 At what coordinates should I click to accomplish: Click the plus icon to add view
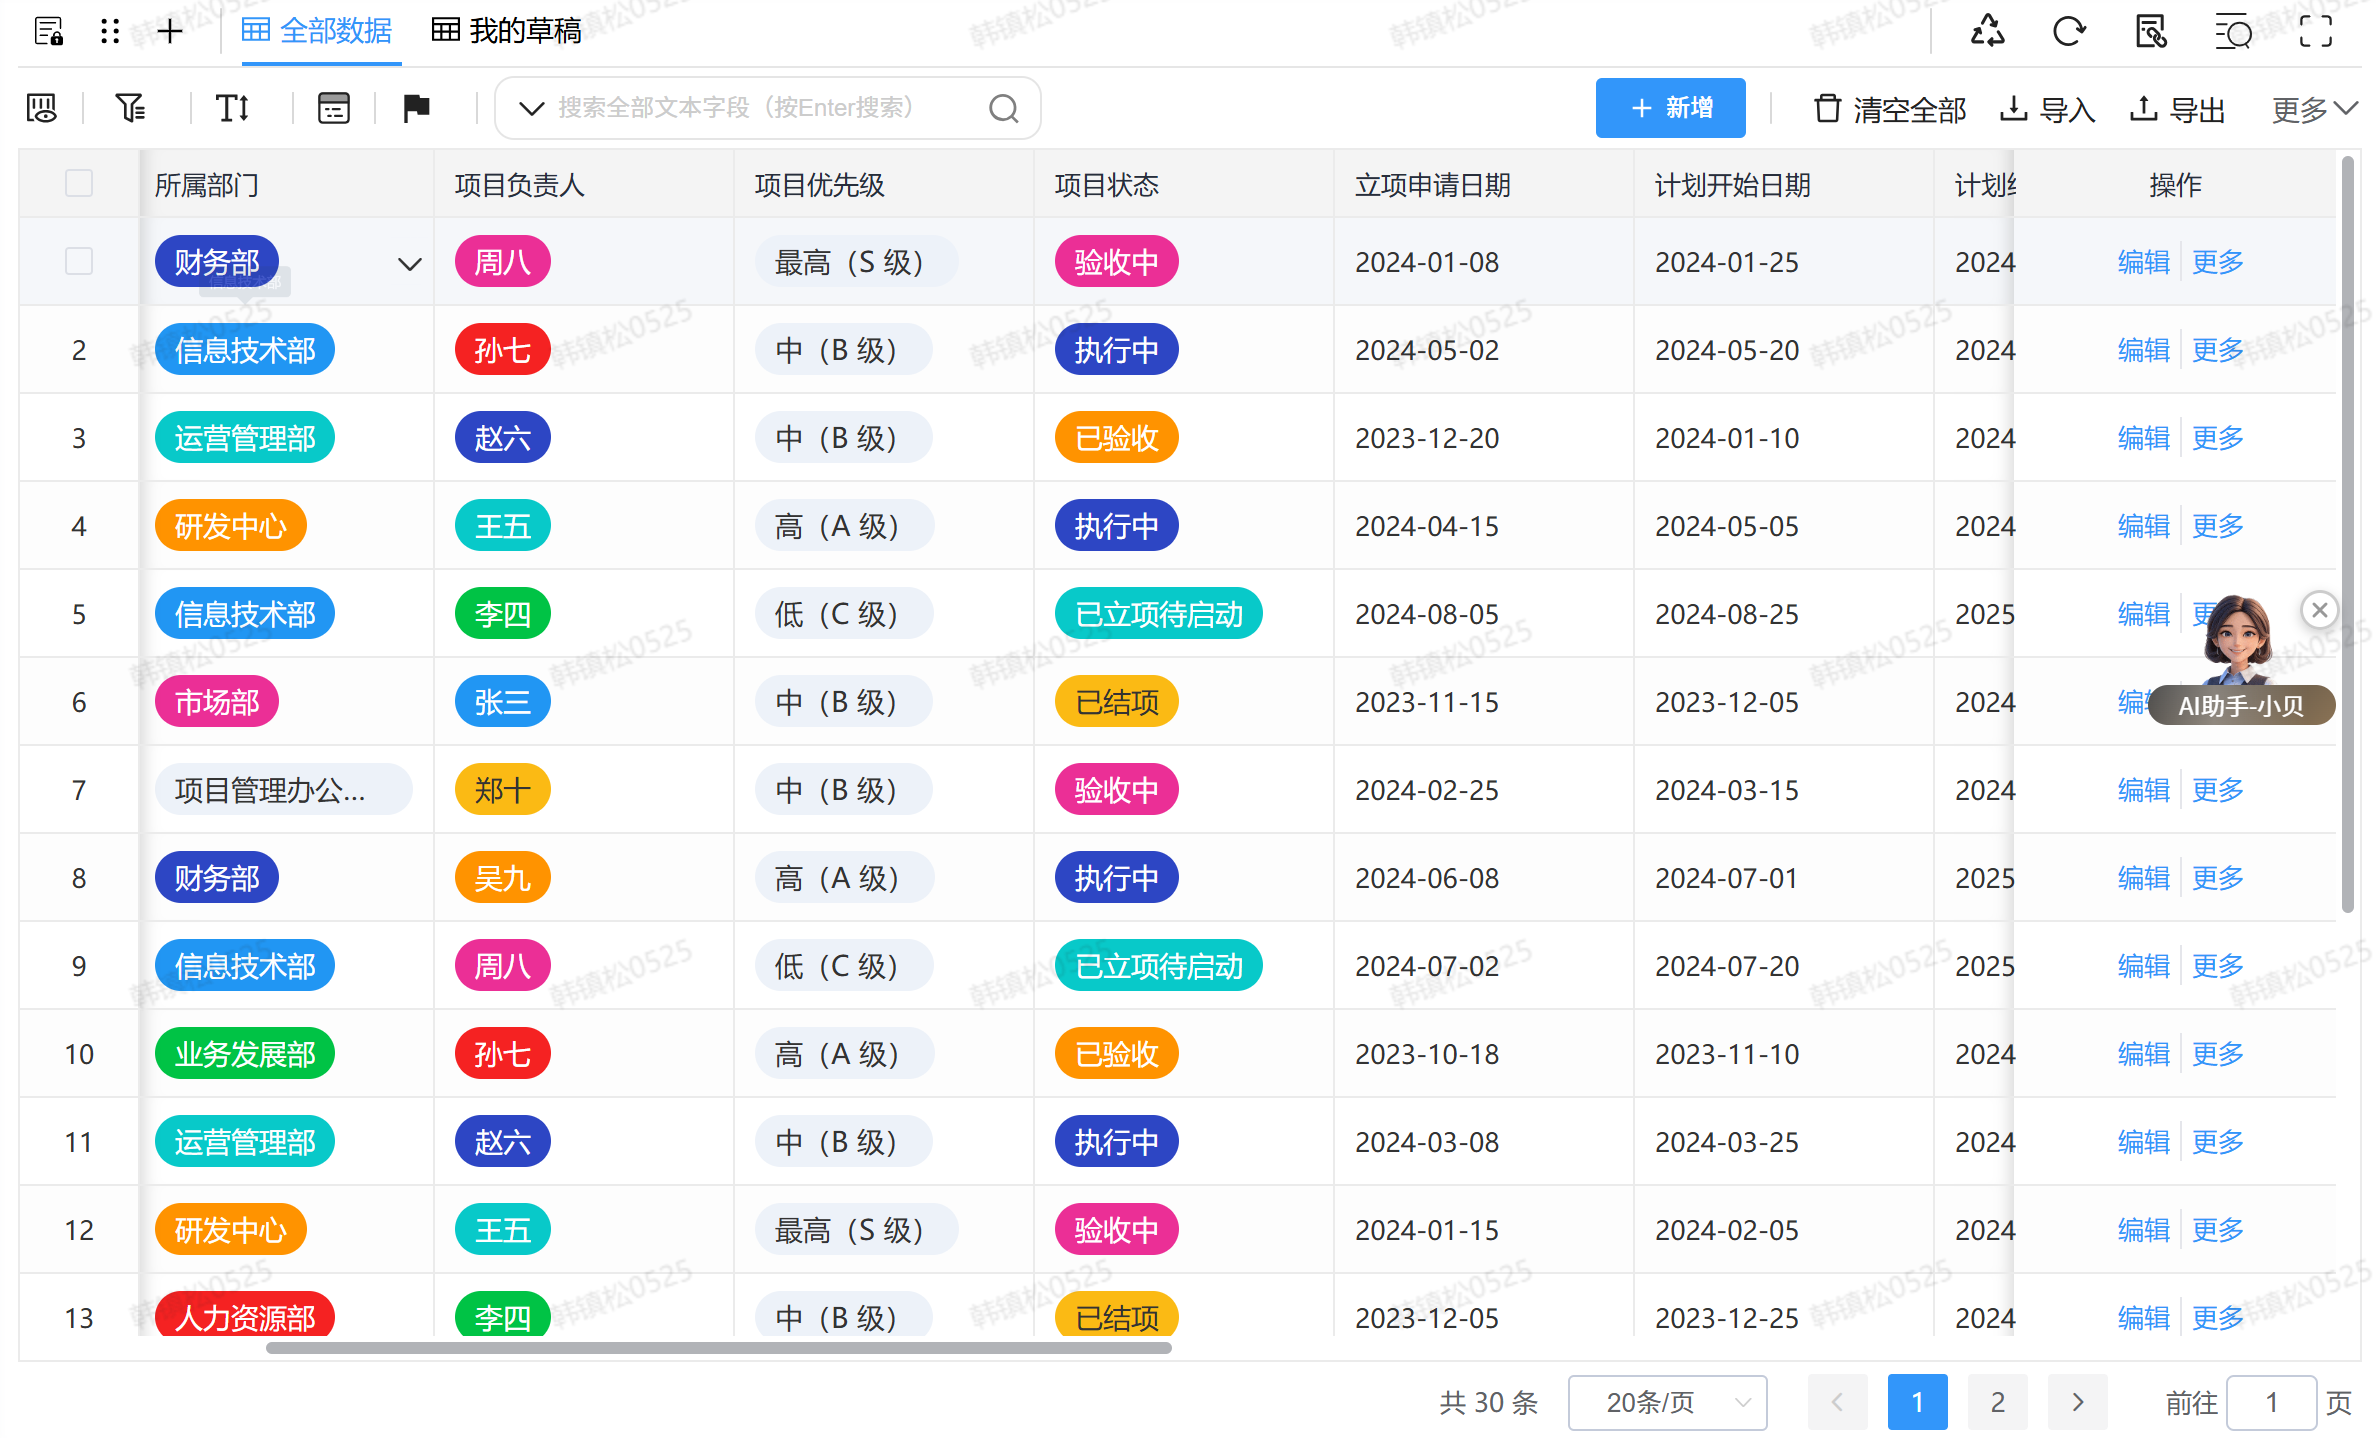(x=170, y=31)
